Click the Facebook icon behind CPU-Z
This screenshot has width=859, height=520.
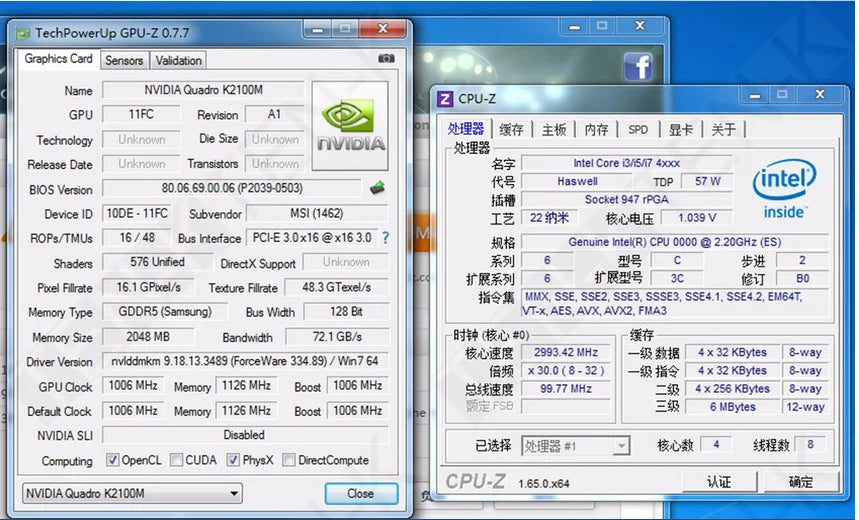[x=638, y=67]
